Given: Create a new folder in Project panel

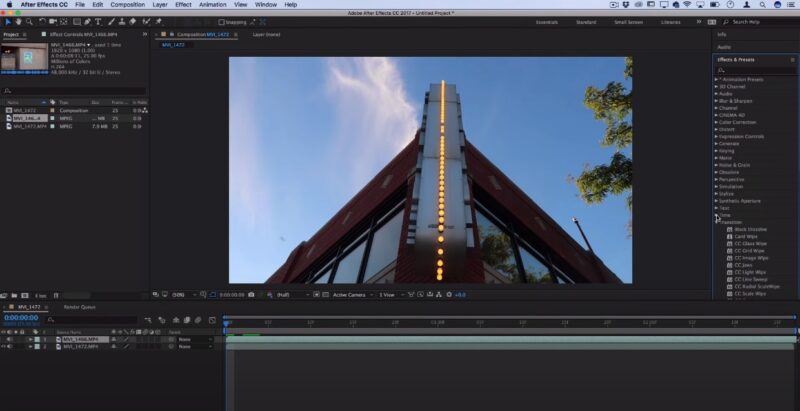Looking at the screenshot, I should 14,296.
